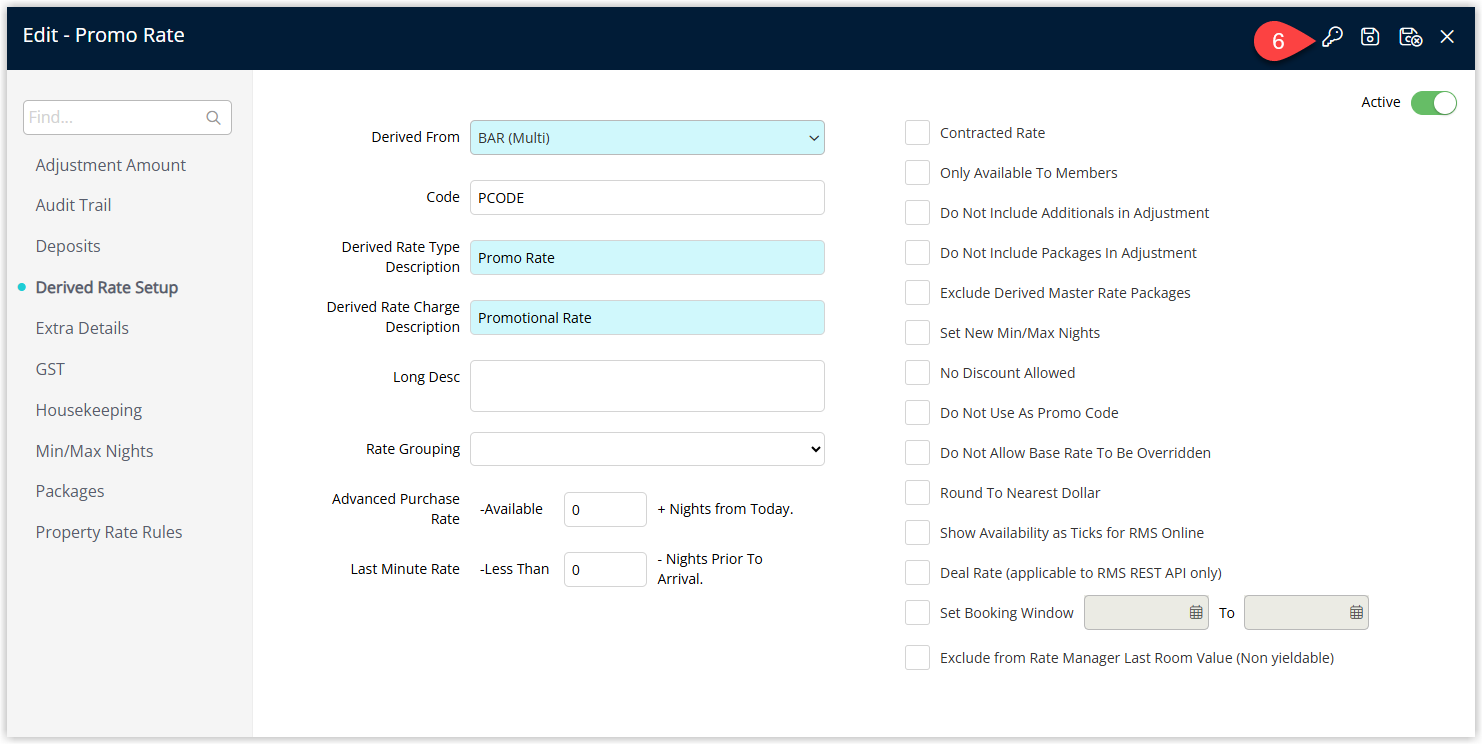Open the GST section
1483x745 pixels.
(50, 369)
